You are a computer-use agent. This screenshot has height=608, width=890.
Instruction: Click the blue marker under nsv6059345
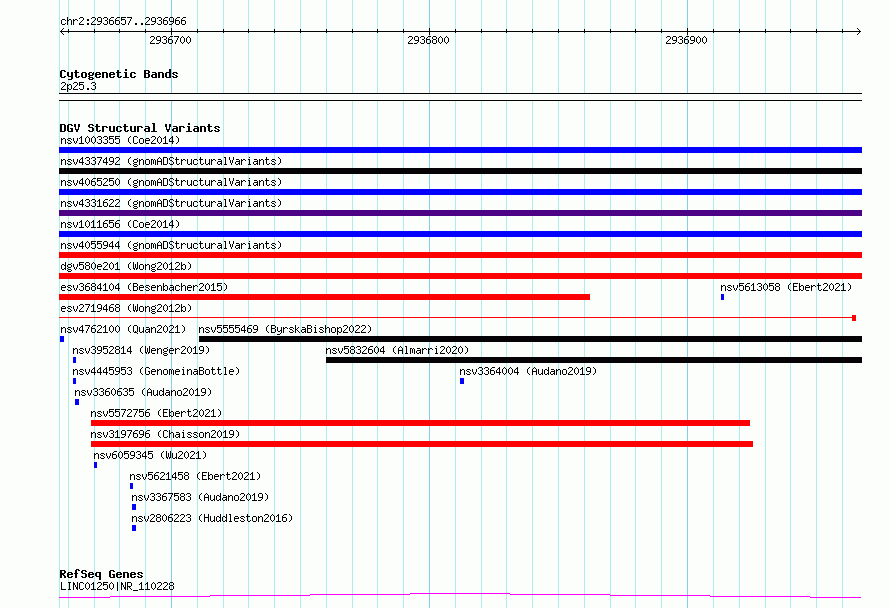(x=95, y=465)
